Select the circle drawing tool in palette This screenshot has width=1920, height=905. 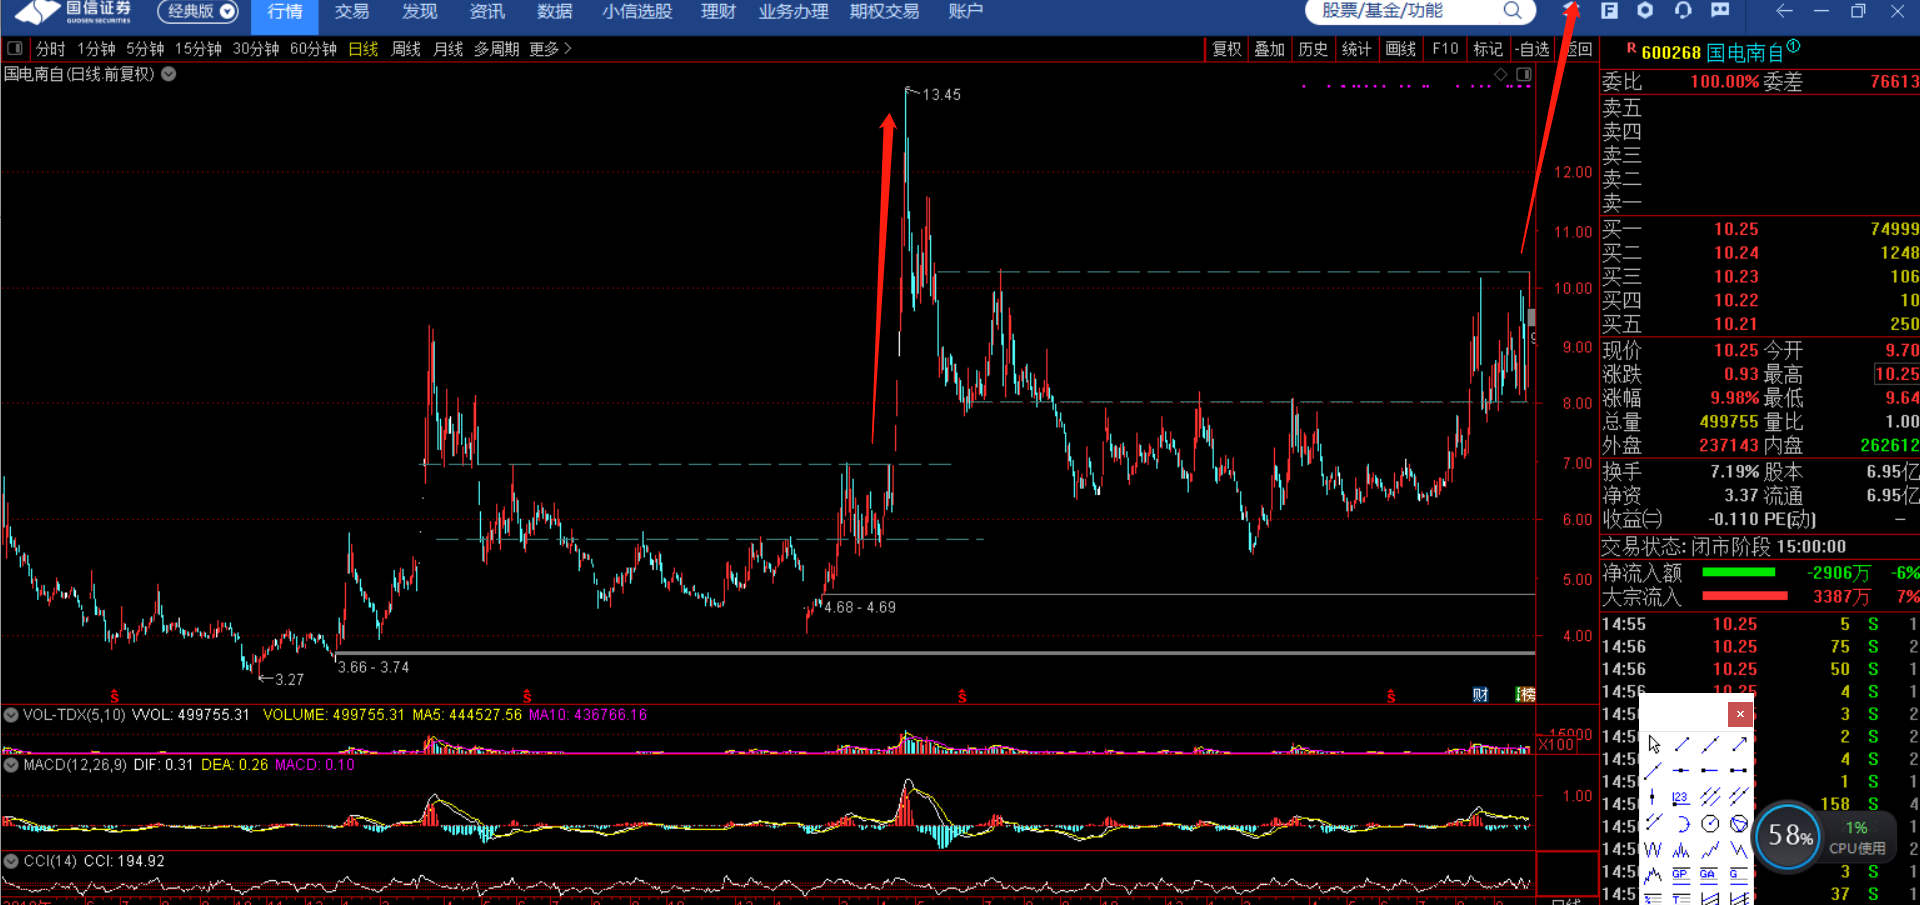pyautogui.click(x=1710, y=824)
